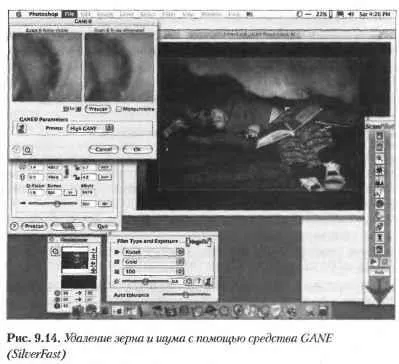
Task: Open the Image menu in menu bar
Action: click(105, 14)
